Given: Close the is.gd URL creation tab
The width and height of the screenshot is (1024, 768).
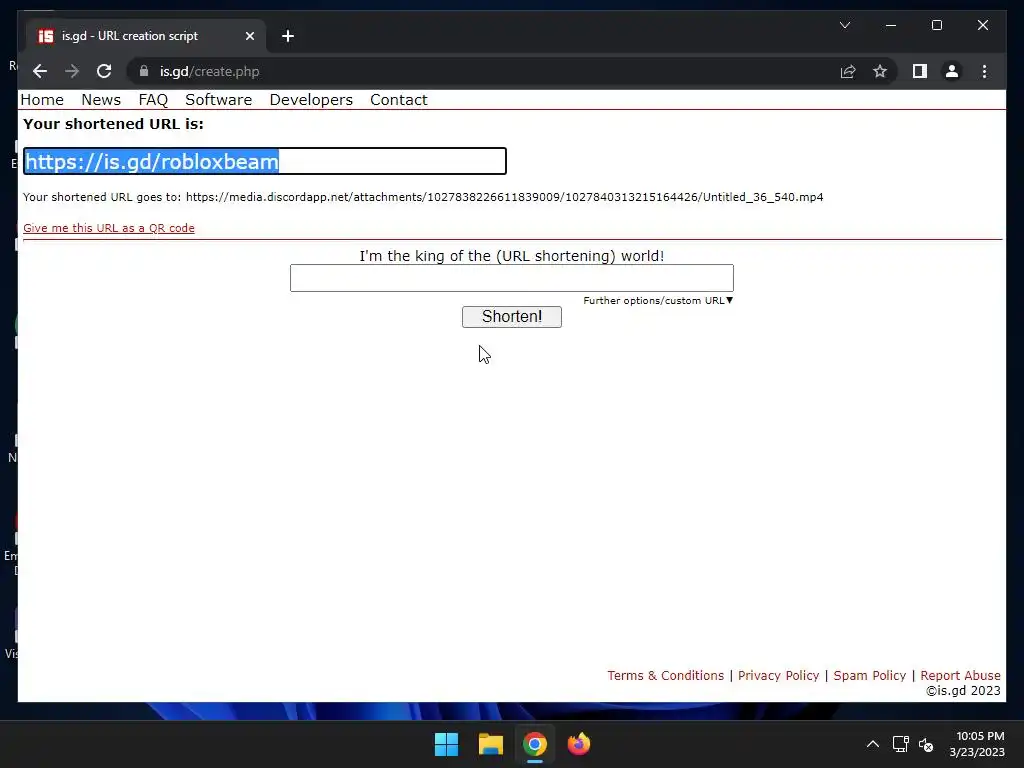Looking at the screenshot, I should point(249,36).
